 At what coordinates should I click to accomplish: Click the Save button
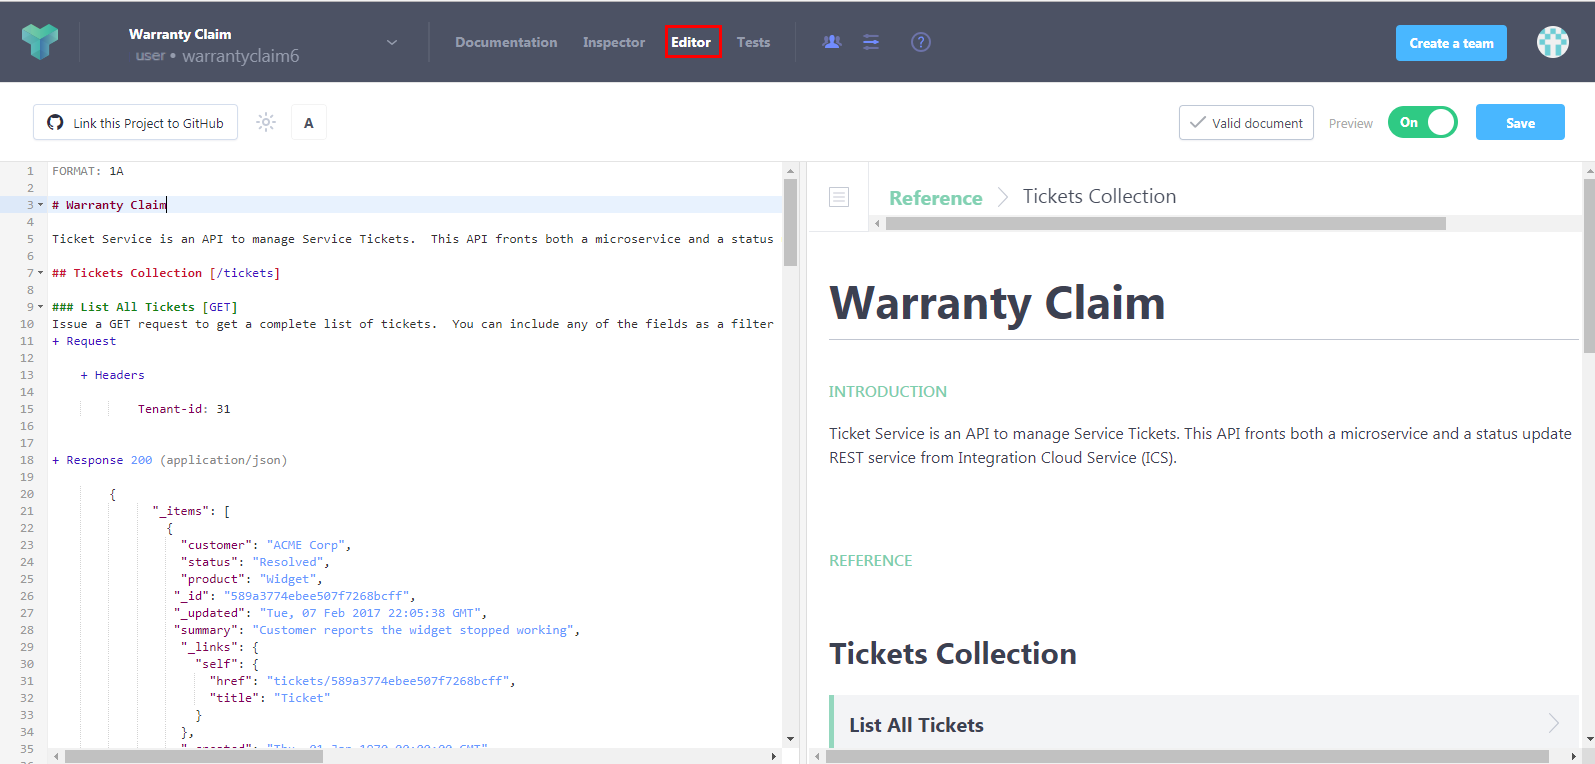(1520, 122)
